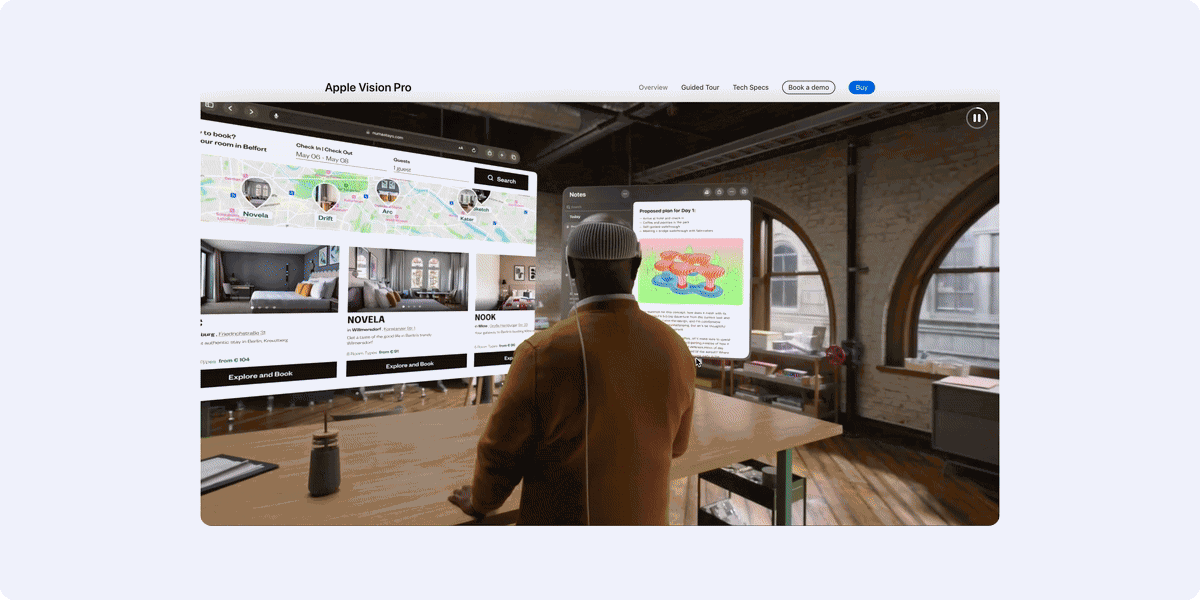
Task: Click the more options ellipsis button in Notes
Action: 625,193
